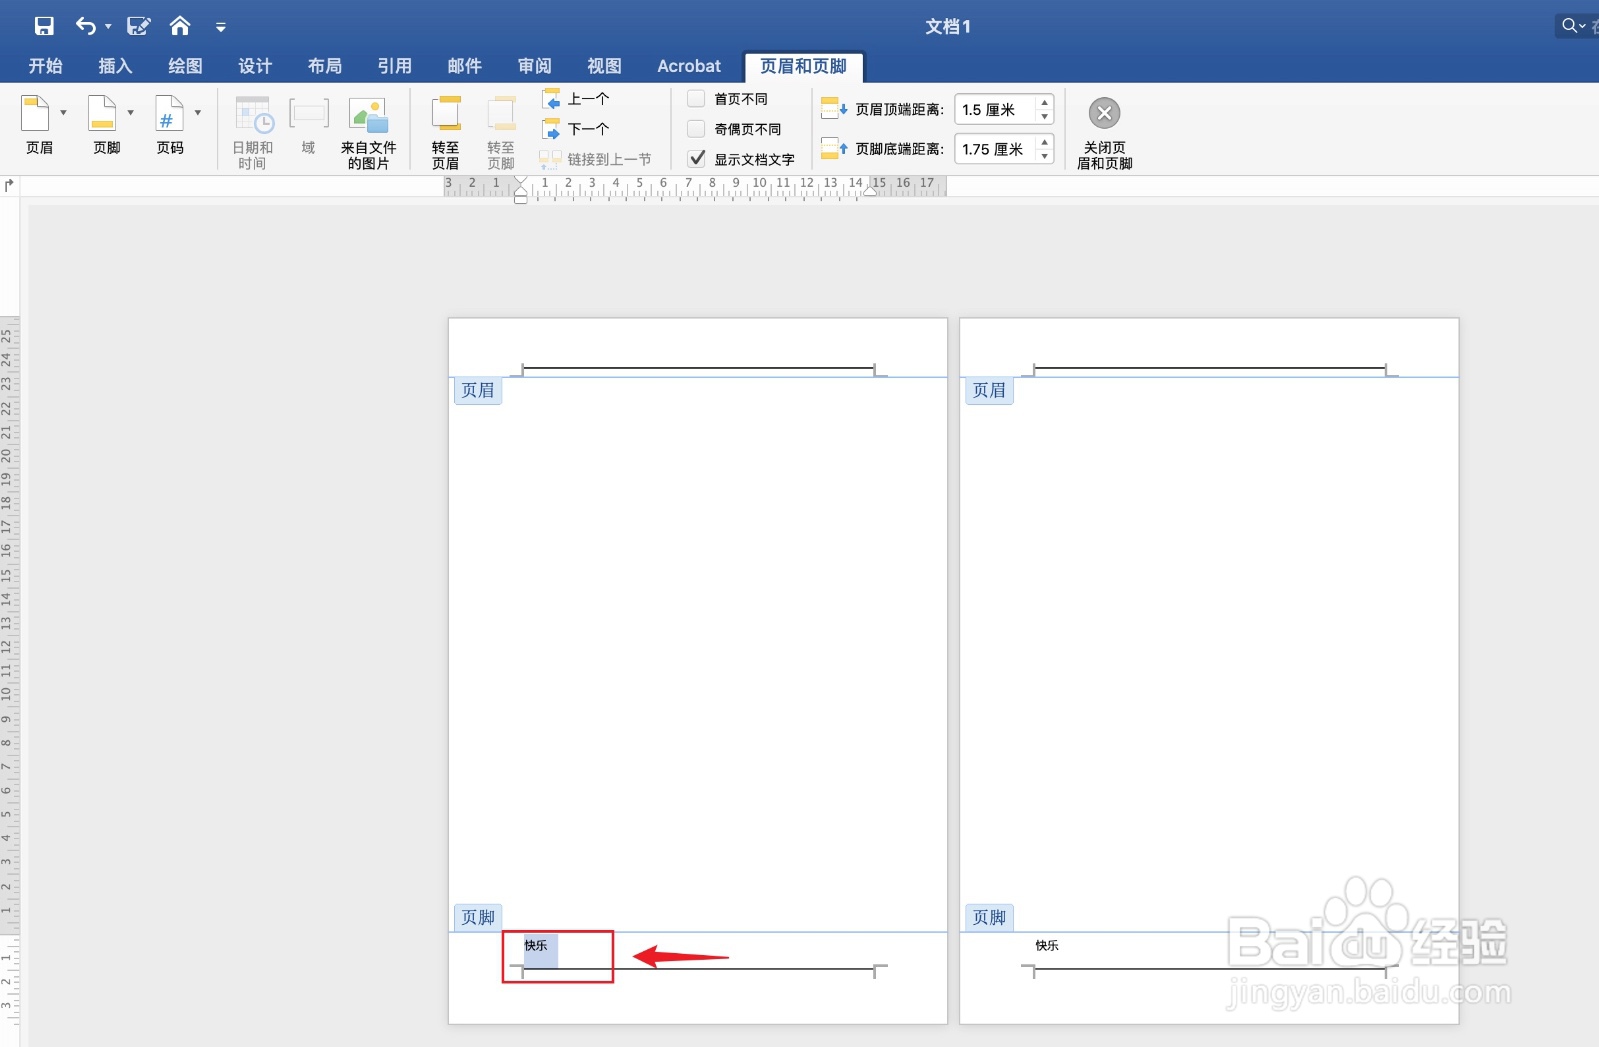Click the search magnifier in title bar
This screenshot has height=1047, width=1599.
(x=1570, y=26)
